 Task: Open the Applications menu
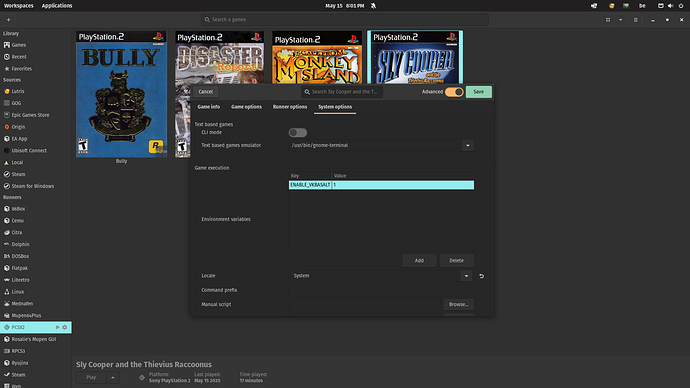pyautogui.click(x=57, y=6)
